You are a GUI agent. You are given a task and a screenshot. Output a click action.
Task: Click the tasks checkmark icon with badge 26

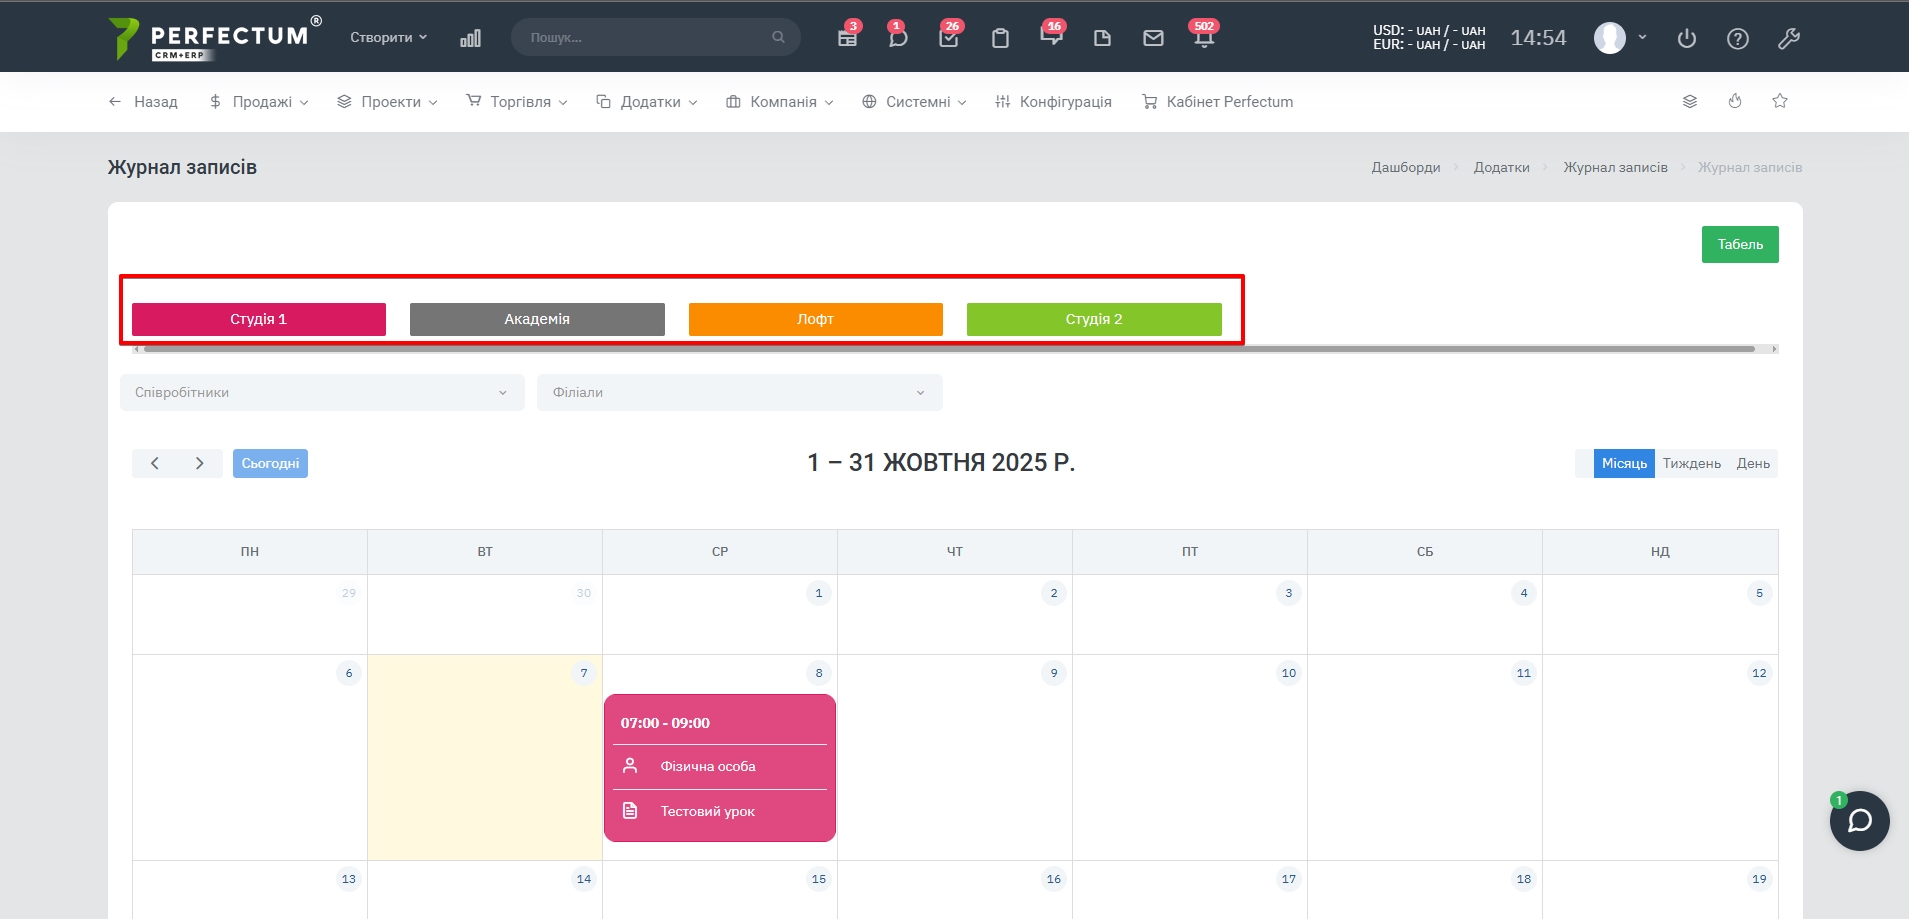click(948, 38)
